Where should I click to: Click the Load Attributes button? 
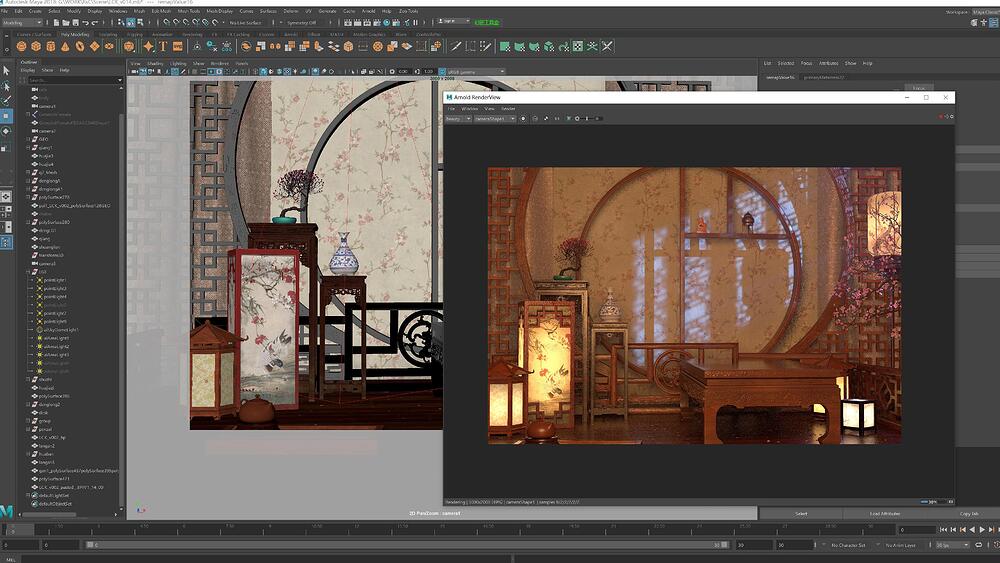[x=885, y=513]
